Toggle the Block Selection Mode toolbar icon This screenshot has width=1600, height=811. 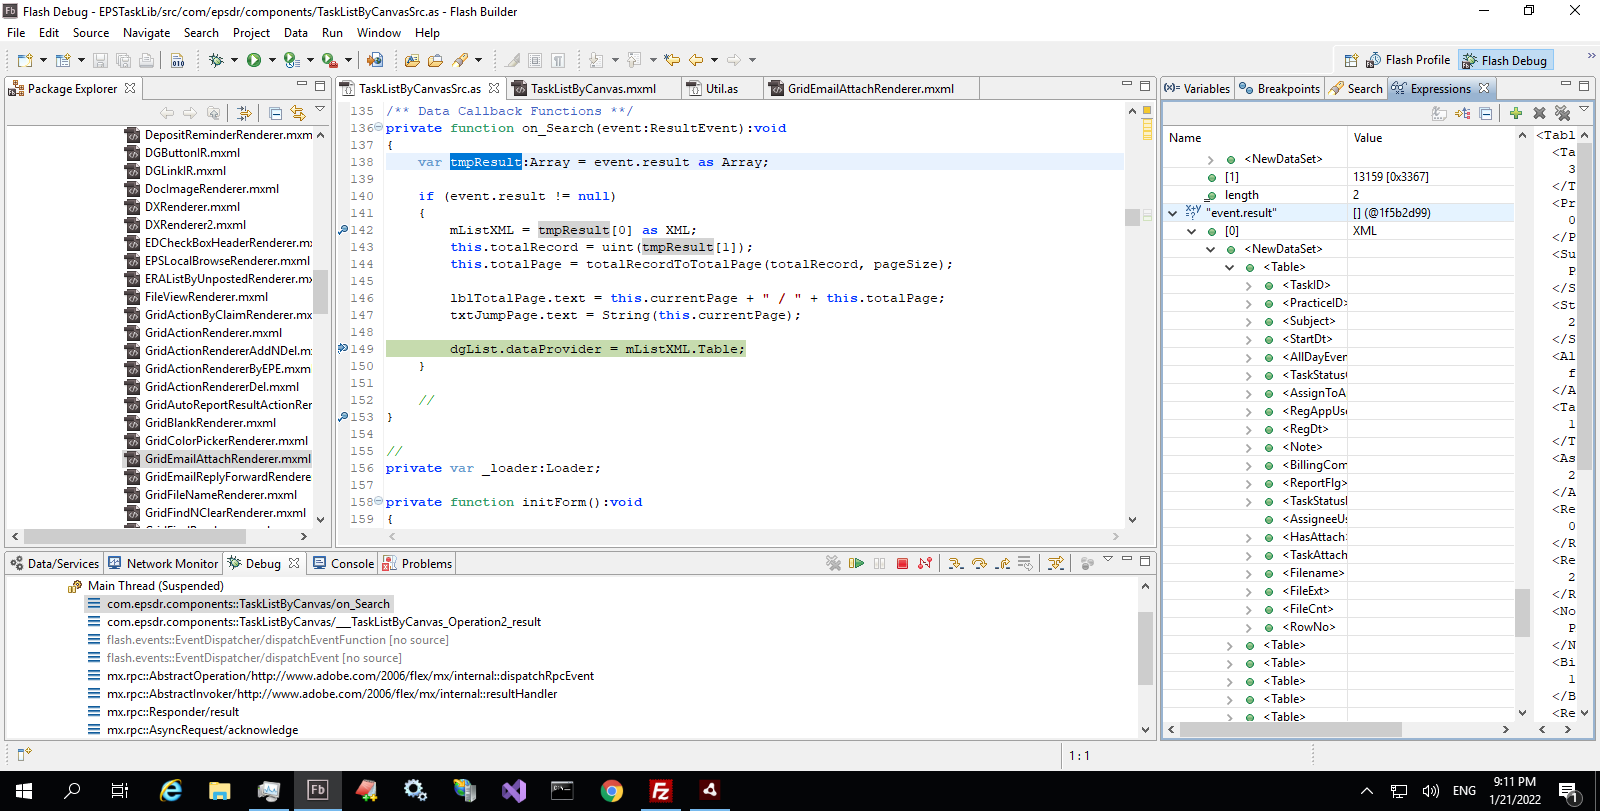pos(535,60)
